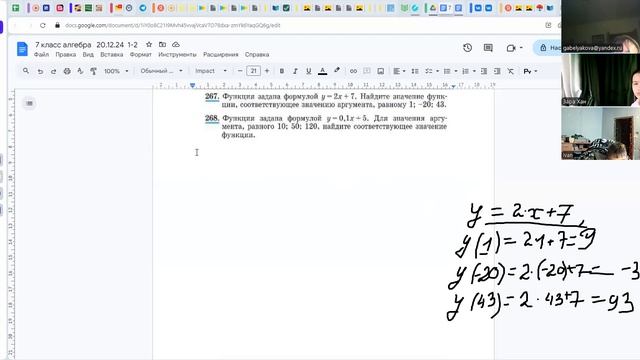Click the left indent marker on ruler
640x360 pixels.
pos(192,86)
